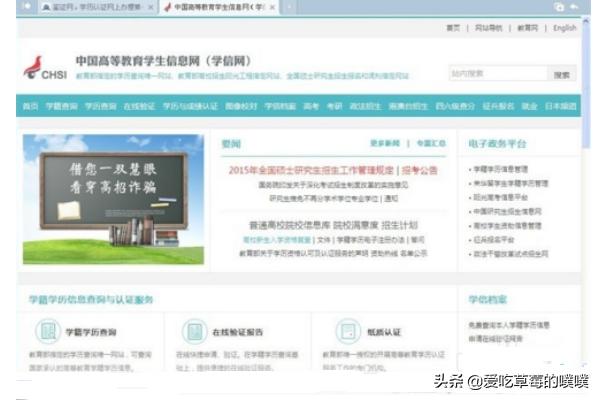Open a new browser tab

click(289, 7)
